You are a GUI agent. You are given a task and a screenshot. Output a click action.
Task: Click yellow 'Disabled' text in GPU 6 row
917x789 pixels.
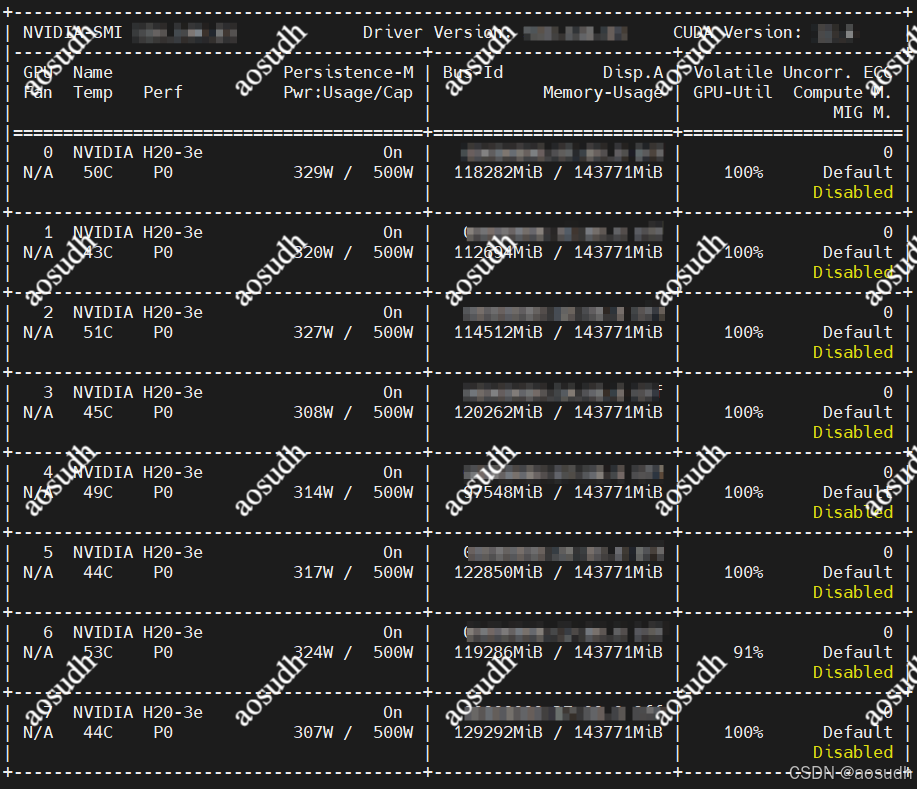click(x=853, y=673)
